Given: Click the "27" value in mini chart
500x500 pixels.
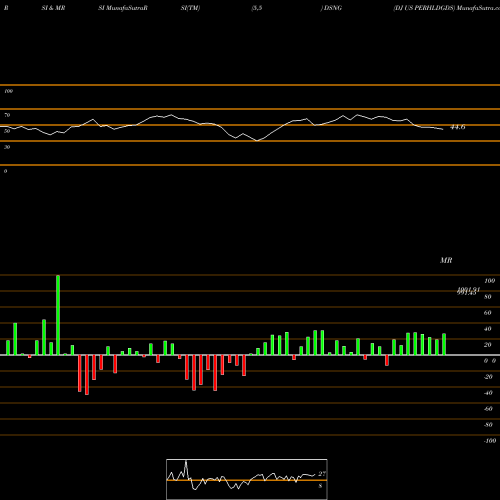Looking at the screenshot, I should point(322,474).
